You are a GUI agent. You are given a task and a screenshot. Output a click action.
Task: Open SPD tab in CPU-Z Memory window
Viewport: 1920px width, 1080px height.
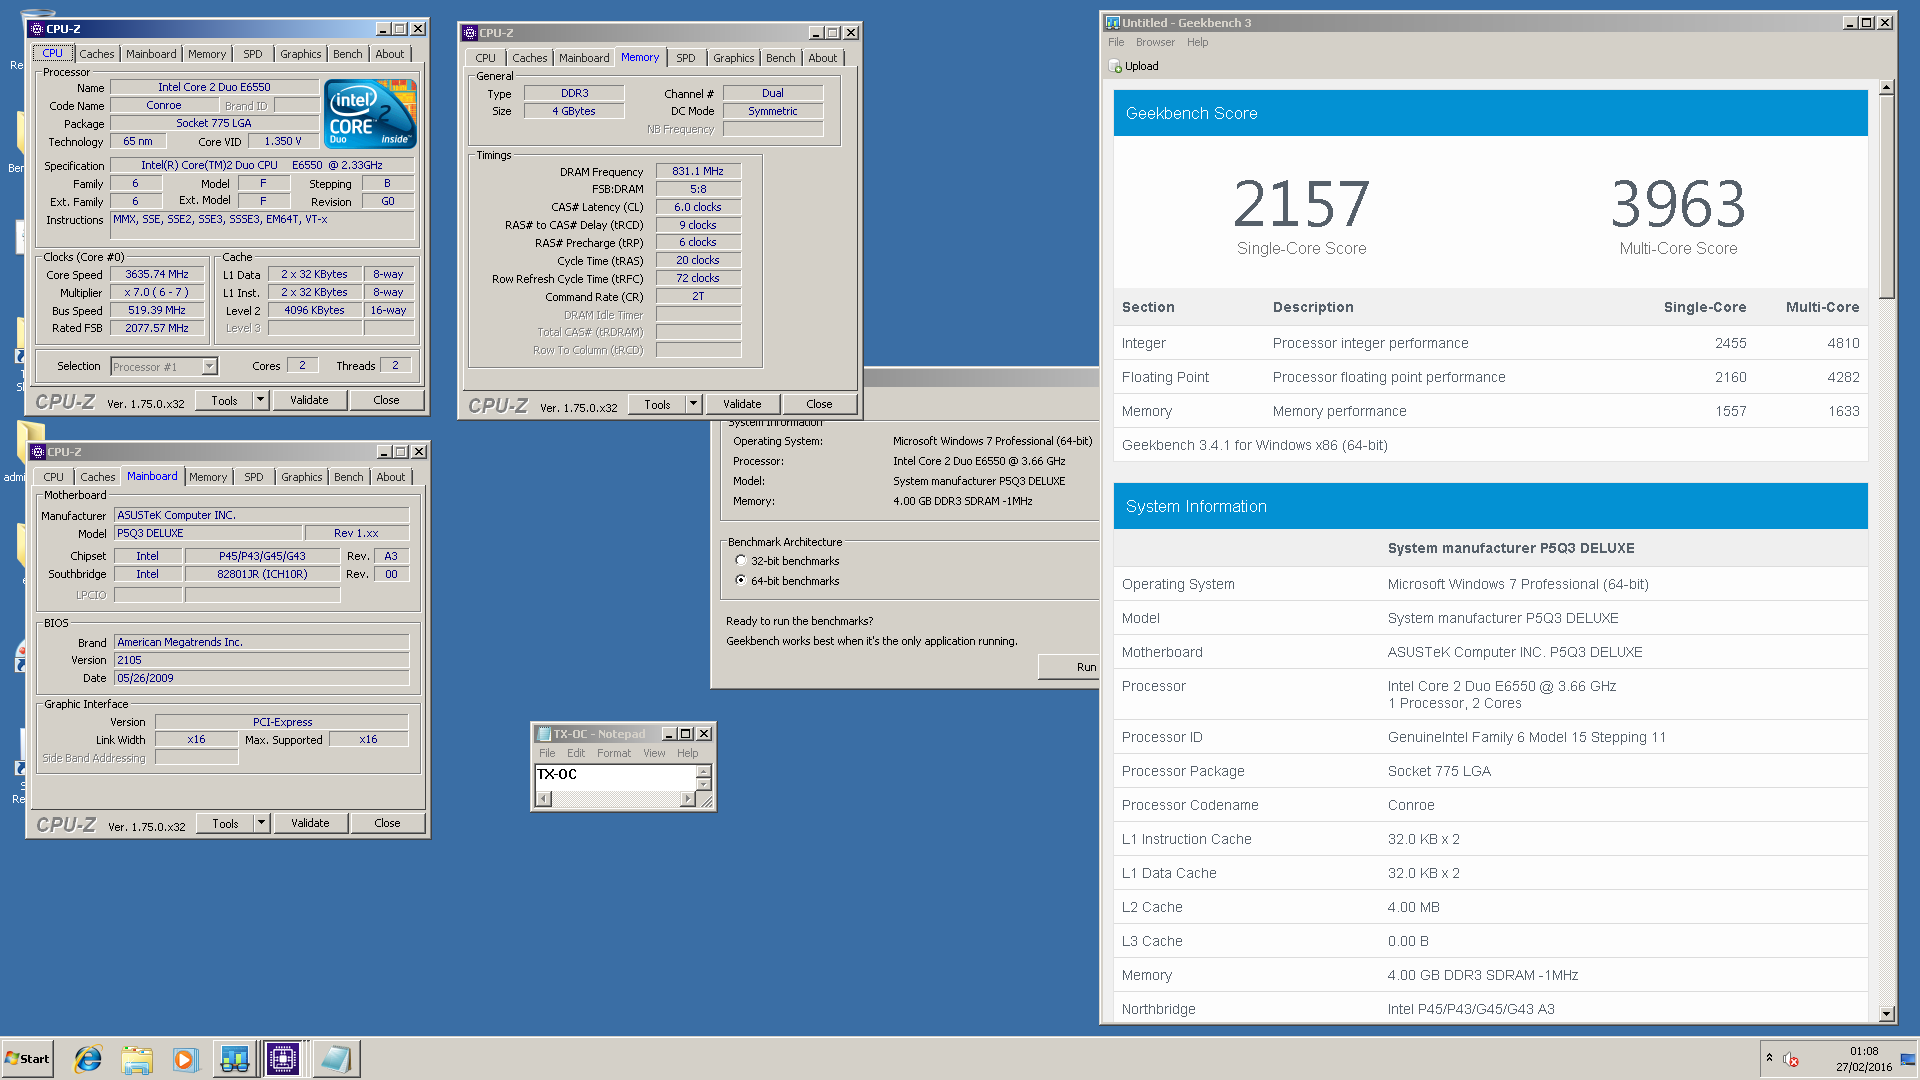click(686, 58)
